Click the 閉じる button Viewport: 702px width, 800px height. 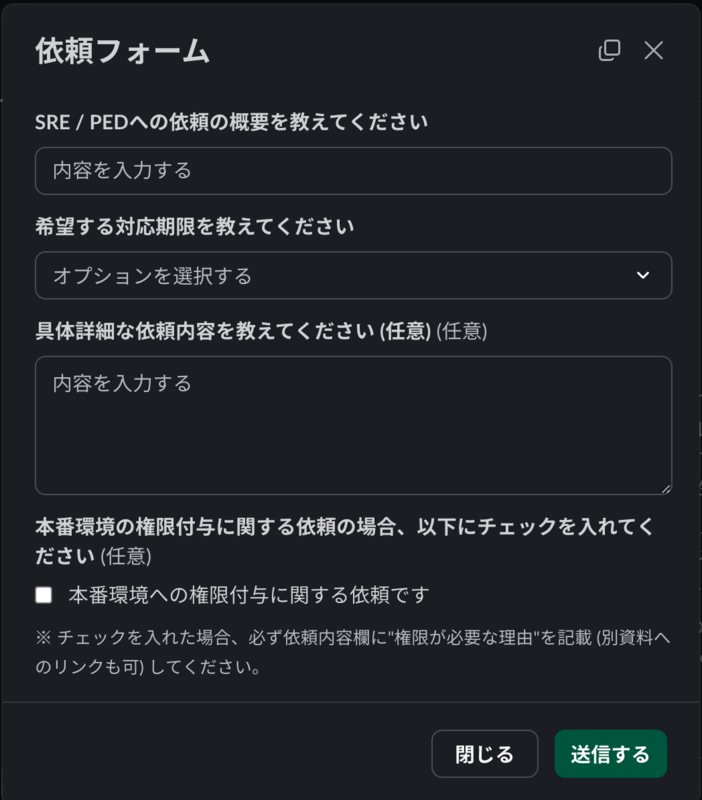(x=484, y=753)
